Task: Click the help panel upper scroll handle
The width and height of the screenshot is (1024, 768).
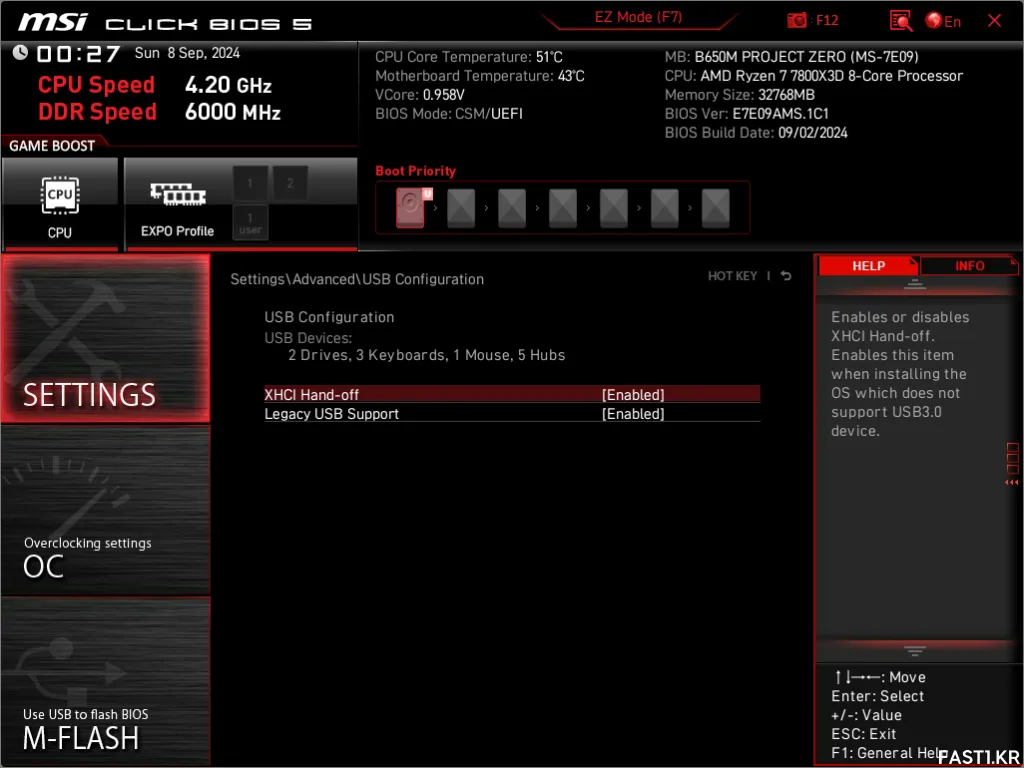Action: tap(915, 284)
